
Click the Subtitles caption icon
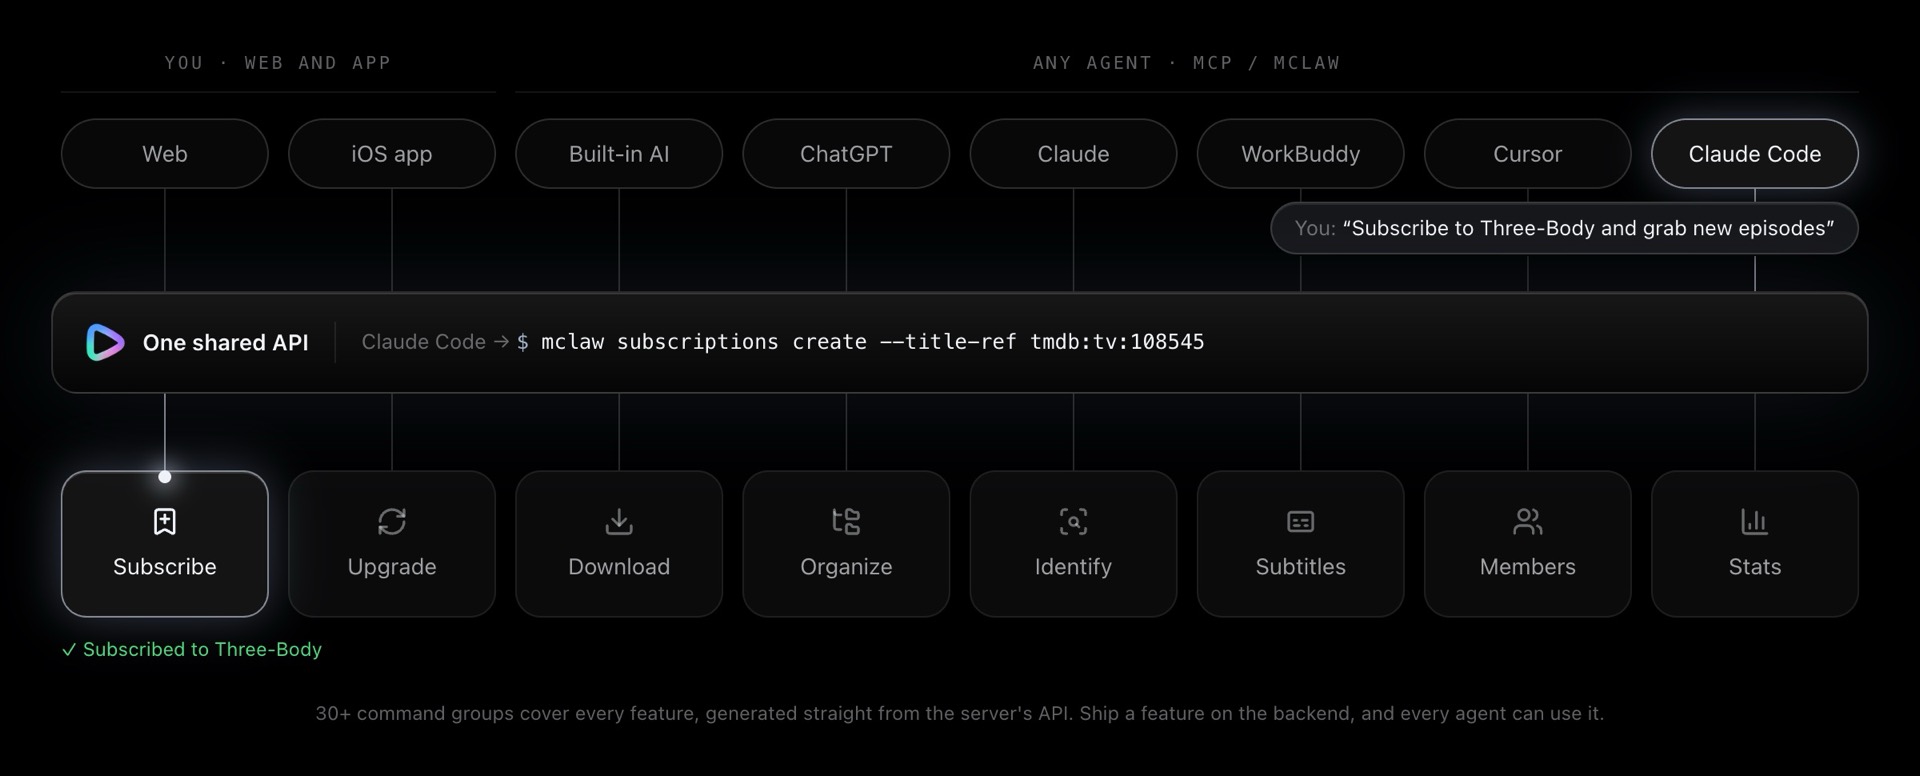1300,521
